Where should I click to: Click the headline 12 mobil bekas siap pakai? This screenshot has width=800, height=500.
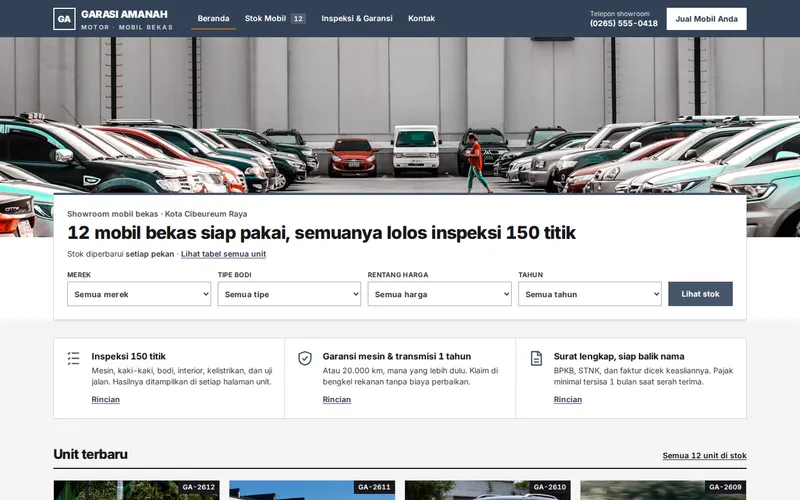tap(321, 233)
